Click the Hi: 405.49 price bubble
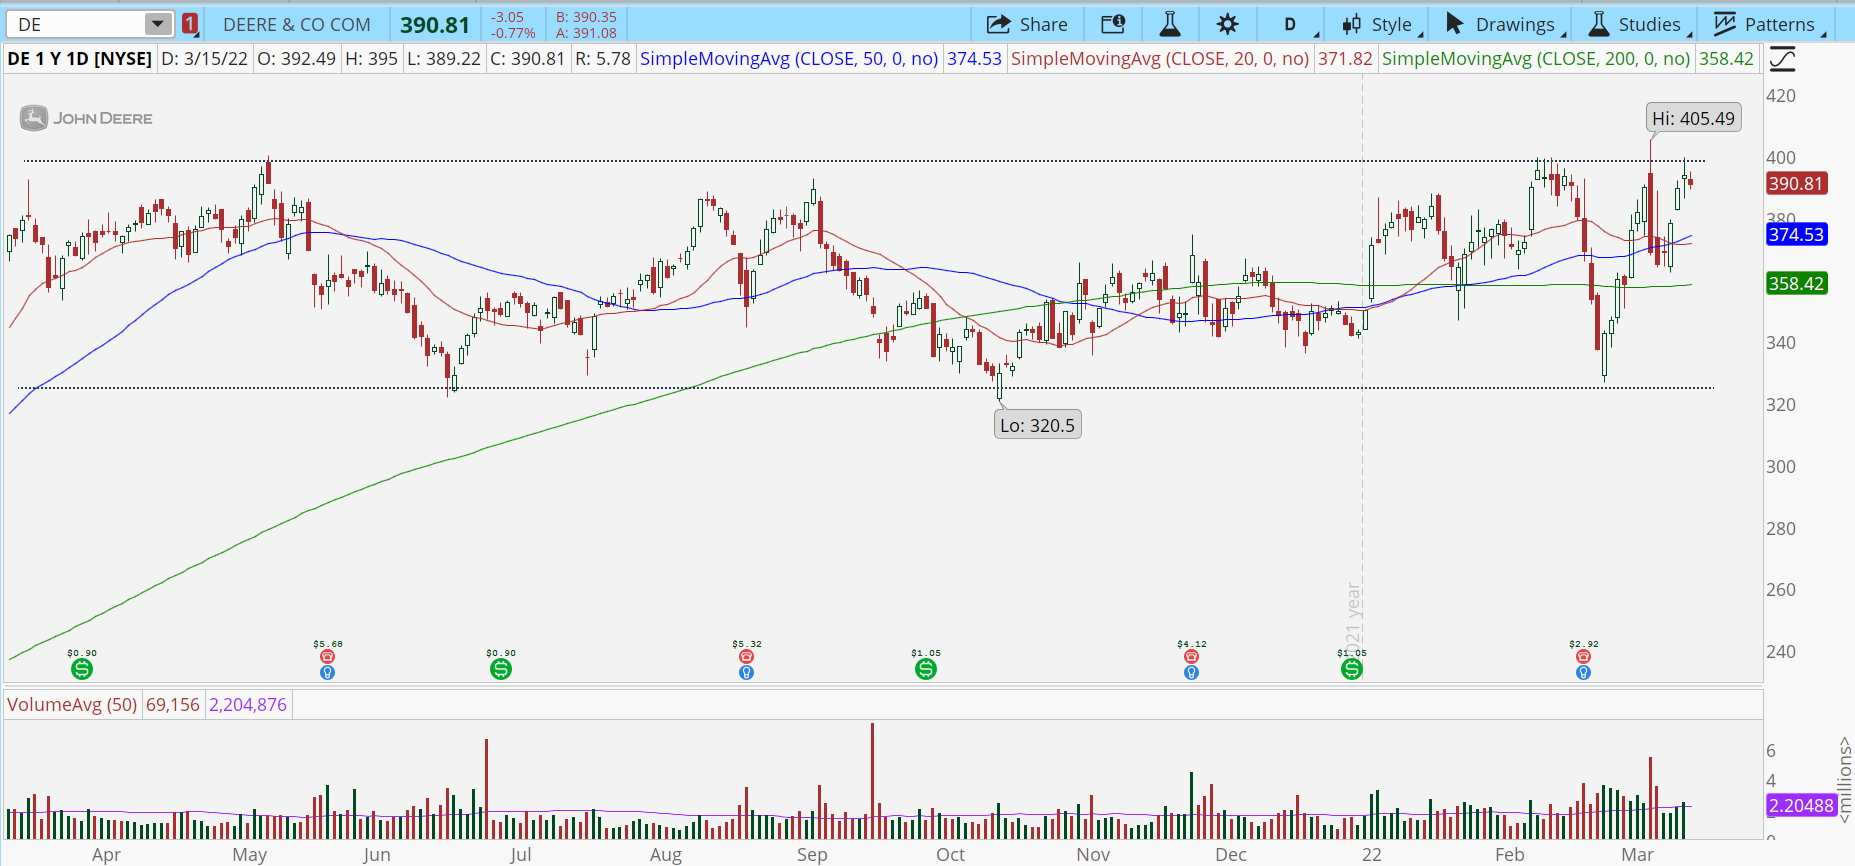The width and height of the screenshot is (1855, 866). pos(1693,118)
